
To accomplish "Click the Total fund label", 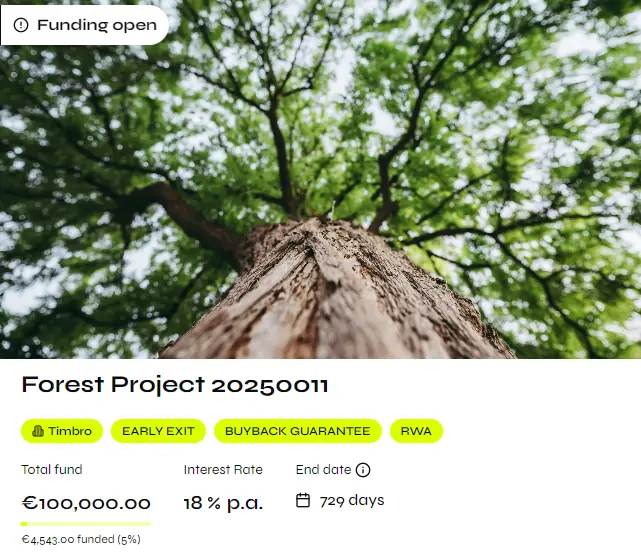I will (x=52, y=469).
